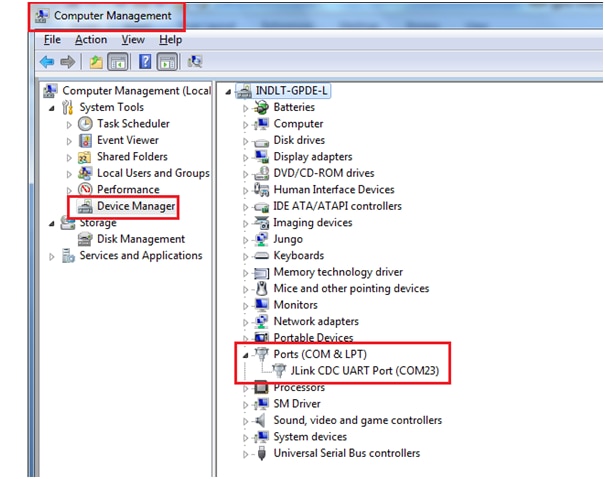The height and width of the screenshot is (479, 605).
Task: Click the Display adapters icon
Action: [x=261, y=157]
